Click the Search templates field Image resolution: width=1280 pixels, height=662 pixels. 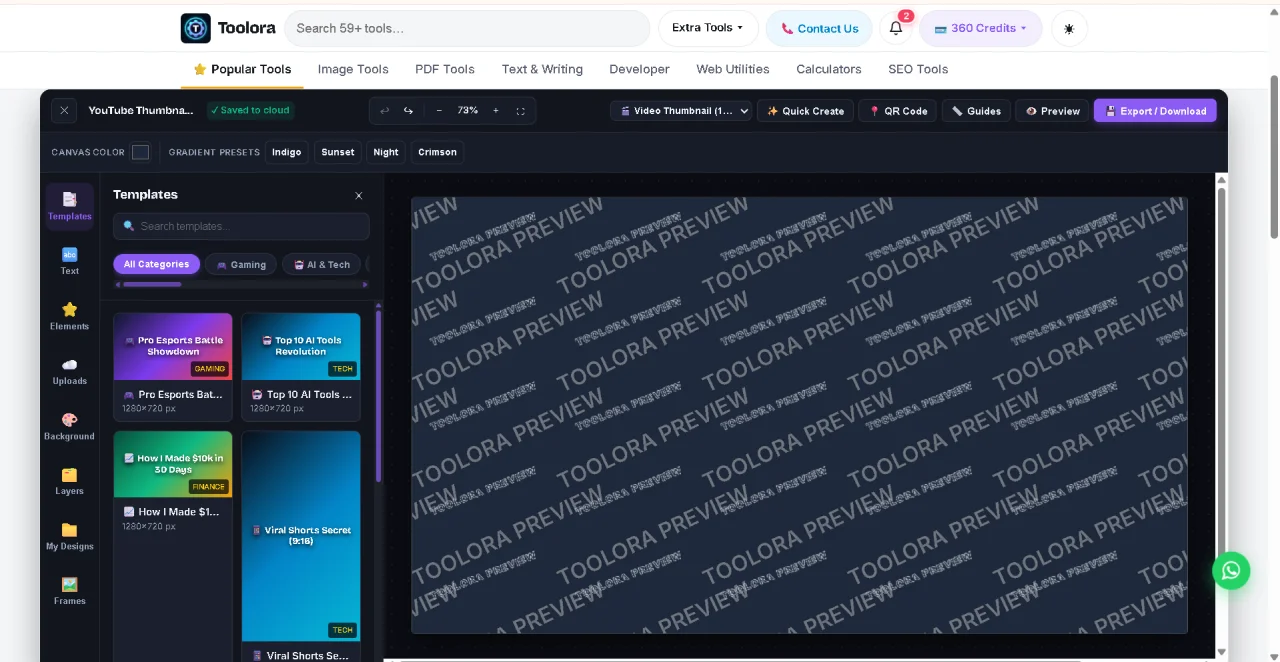click(x=241, y=226)
